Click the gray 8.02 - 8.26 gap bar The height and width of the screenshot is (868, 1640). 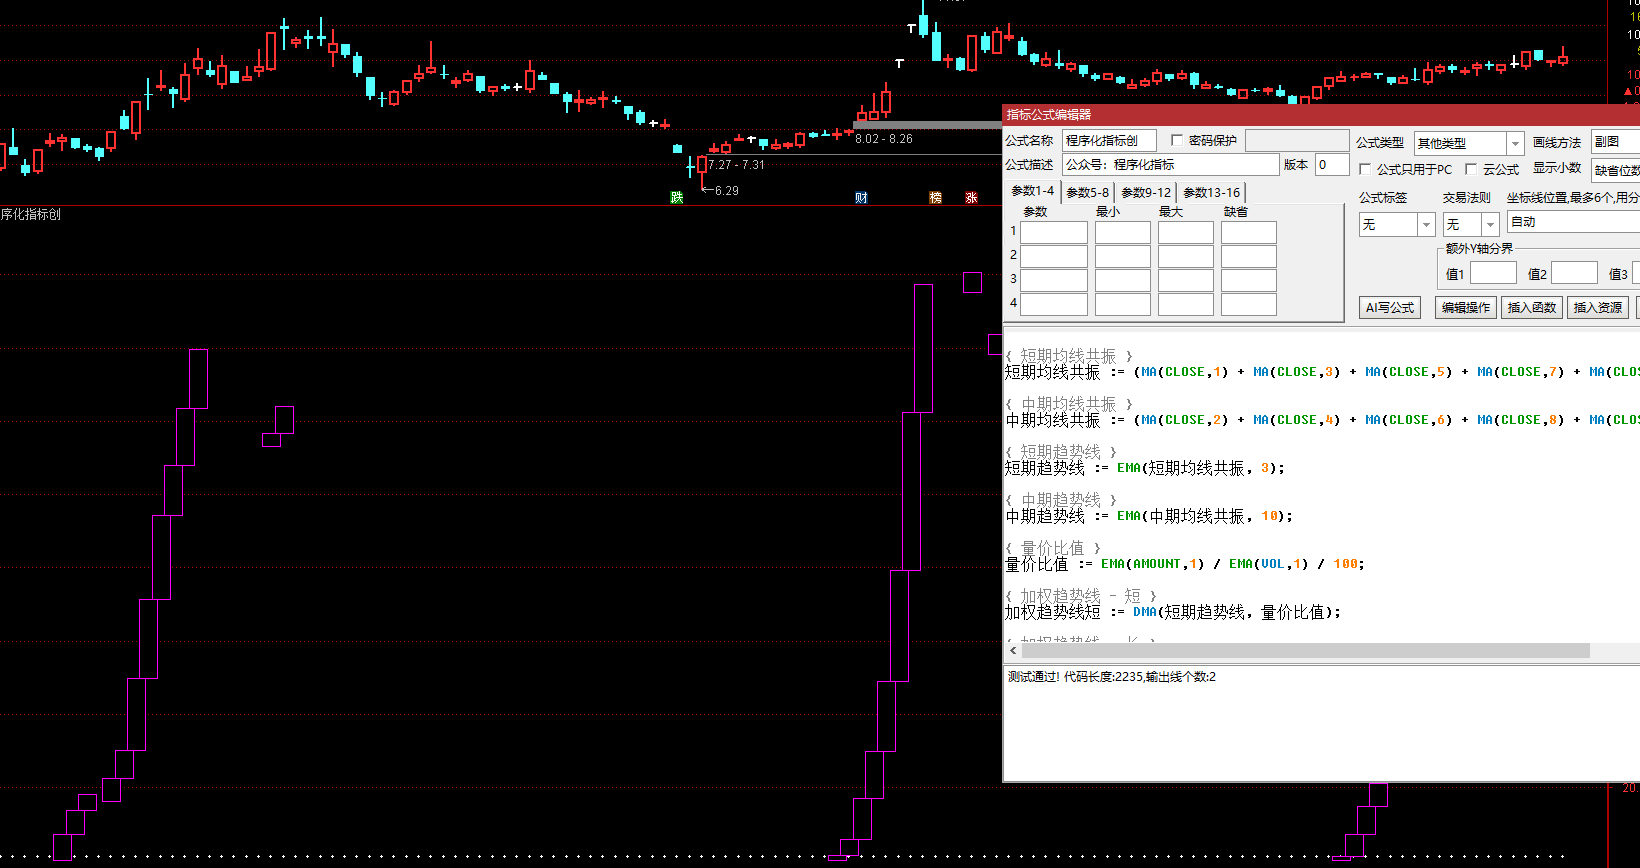pyautogui.click(x=926, y=126)
